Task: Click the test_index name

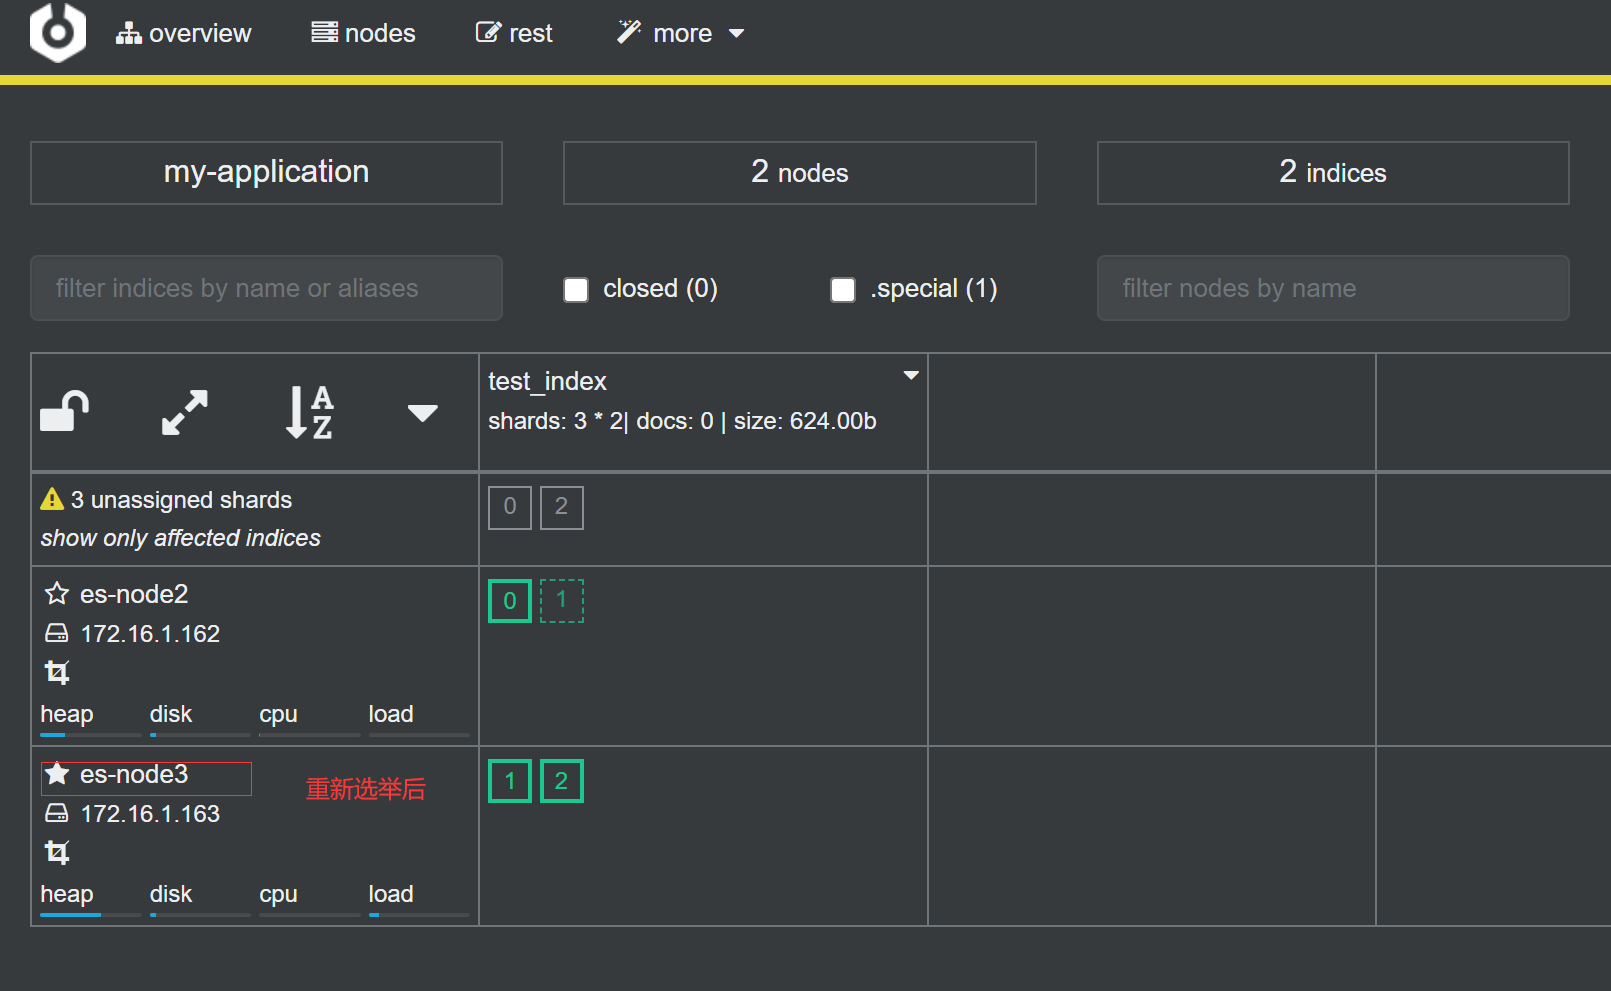Action: (x=547, y=381)
